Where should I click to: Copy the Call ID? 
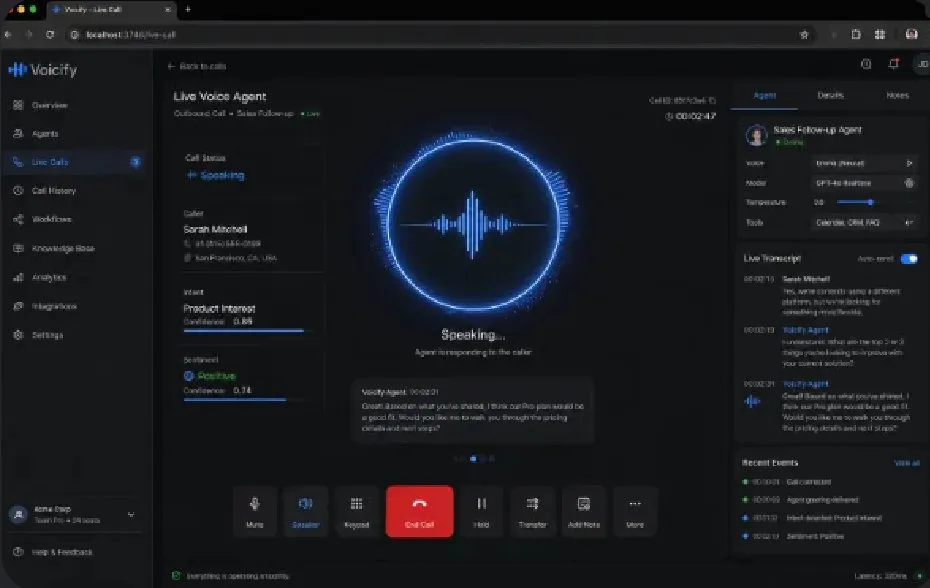tap(712, 100)
